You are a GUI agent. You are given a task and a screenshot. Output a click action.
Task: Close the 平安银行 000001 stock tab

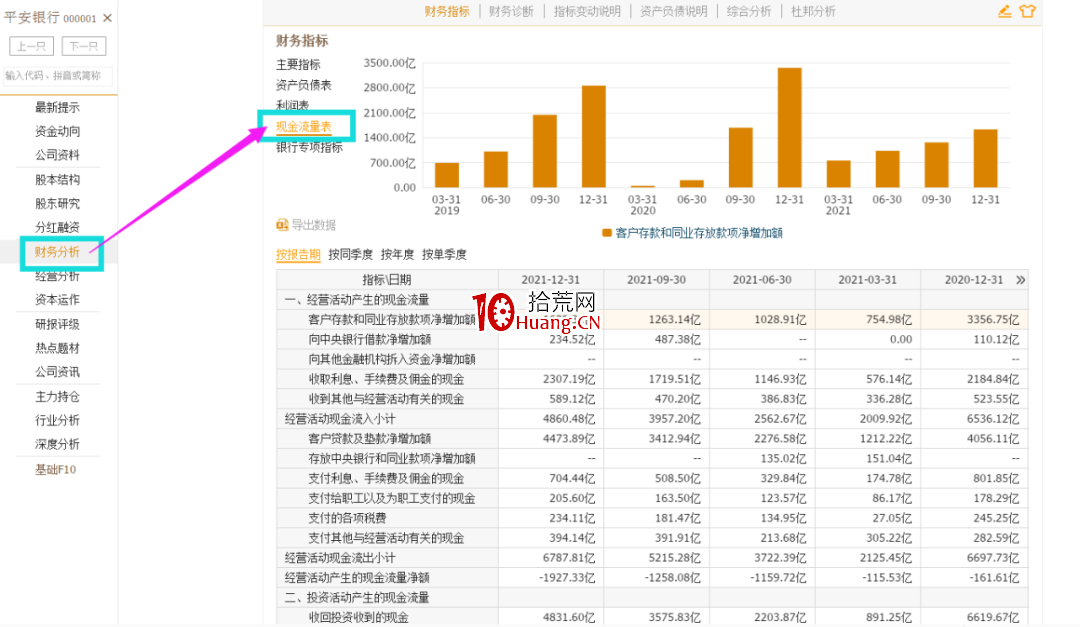(107, 18)
